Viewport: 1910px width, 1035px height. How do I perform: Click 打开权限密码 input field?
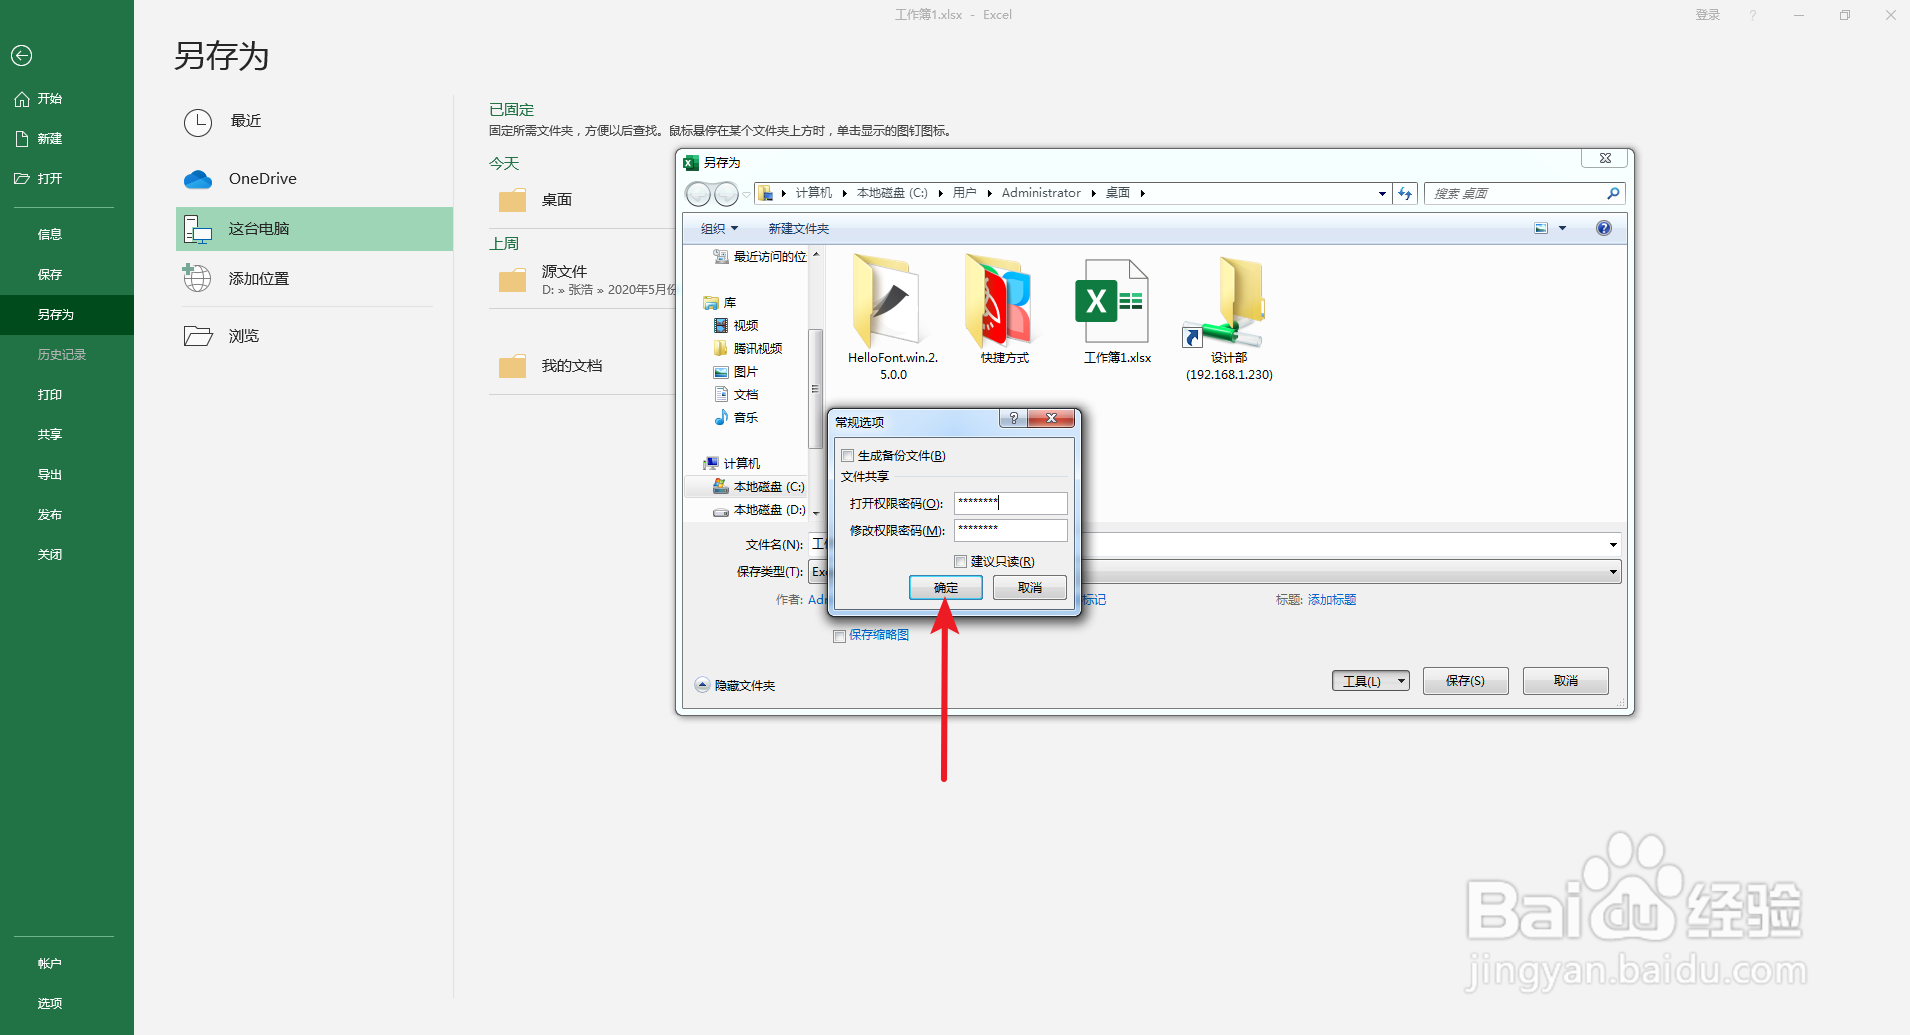pyautogui.click(x=1011, y=503)
